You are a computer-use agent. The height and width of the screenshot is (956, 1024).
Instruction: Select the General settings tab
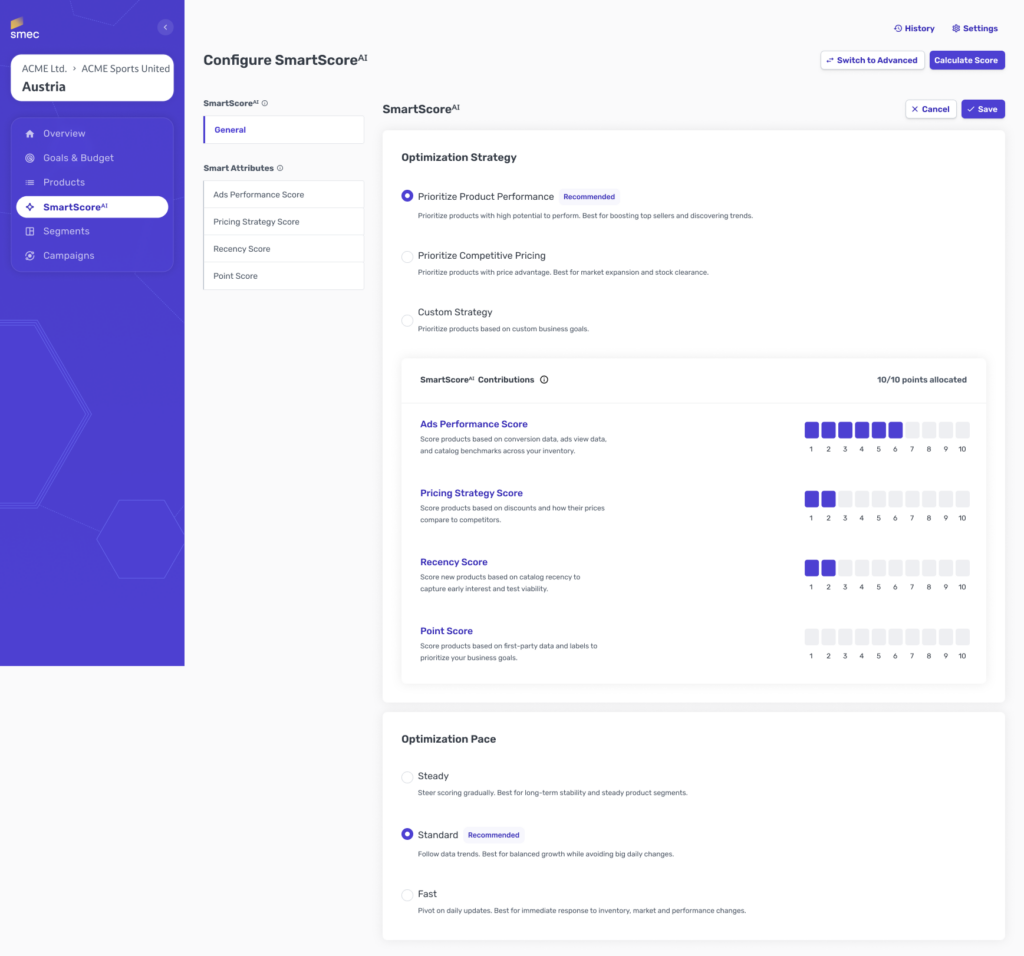click(x=283, y=129)
